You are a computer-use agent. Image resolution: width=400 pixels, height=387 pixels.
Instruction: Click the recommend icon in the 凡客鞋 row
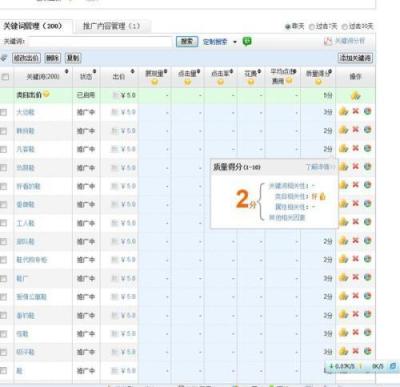tap(343, 148)
